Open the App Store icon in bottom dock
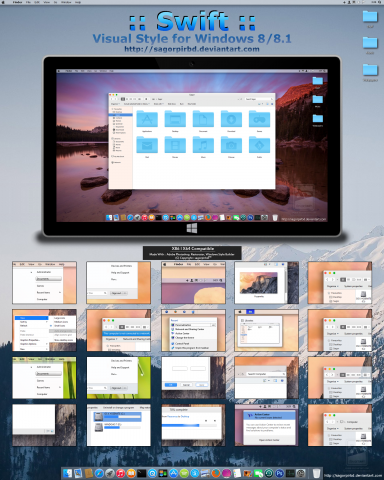 pyautogui.click(x=174, y=473)
